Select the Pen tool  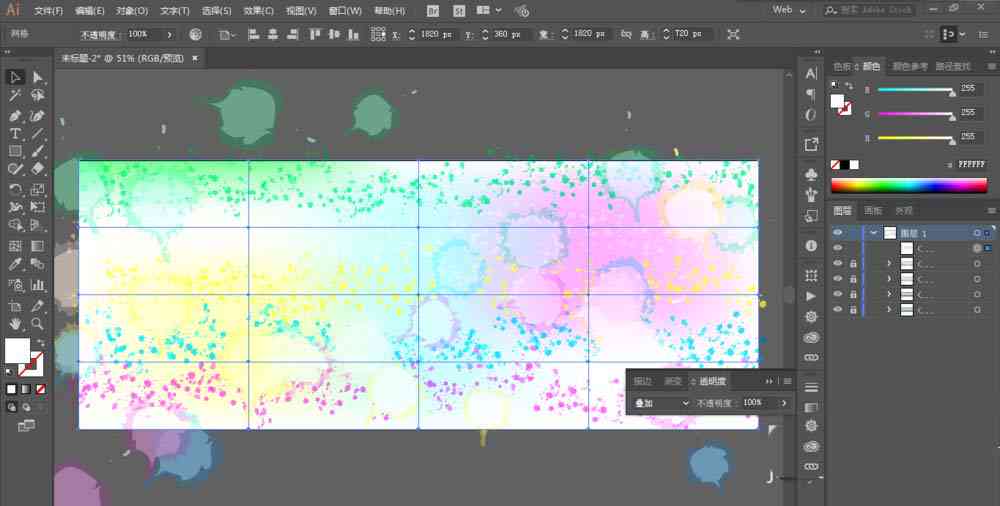tap(15, 115)
